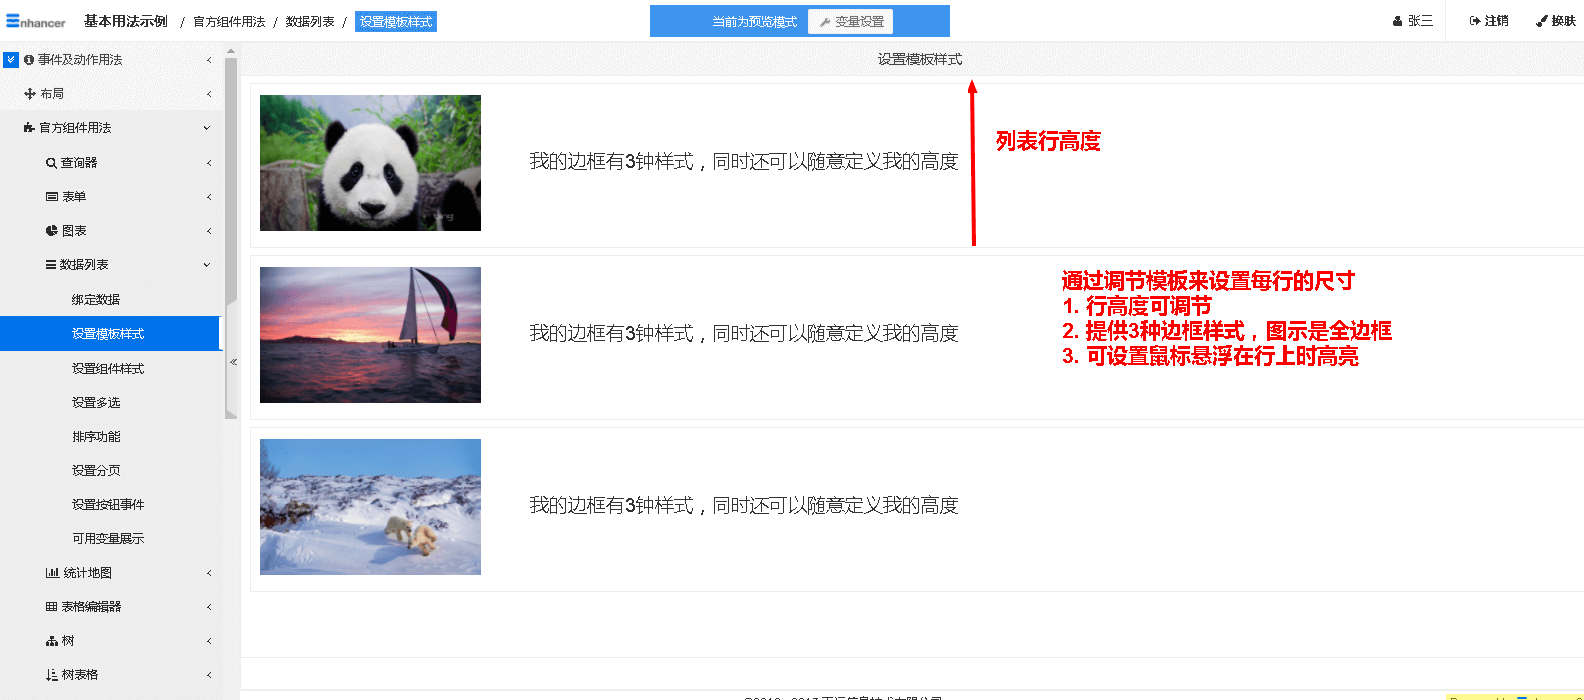Click 注销 to log out

[x=1489, y=21]
